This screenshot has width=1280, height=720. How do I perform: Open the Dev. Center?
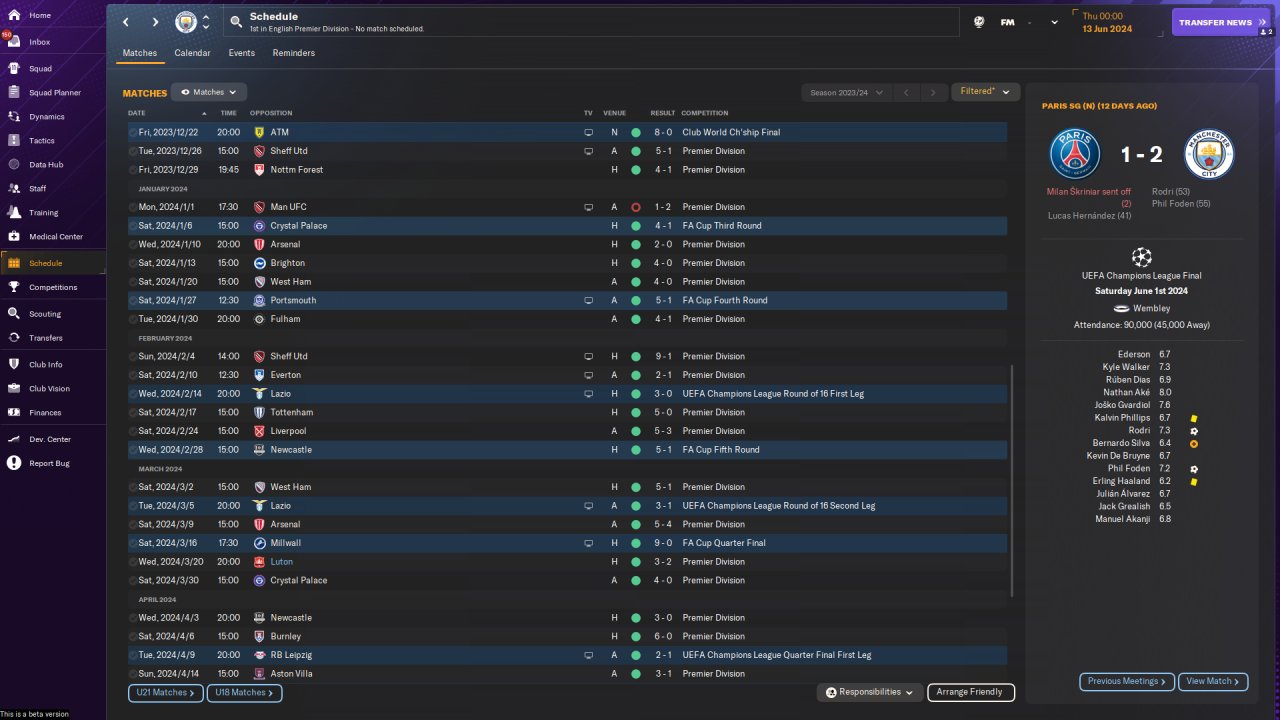(x=50, y=440)
